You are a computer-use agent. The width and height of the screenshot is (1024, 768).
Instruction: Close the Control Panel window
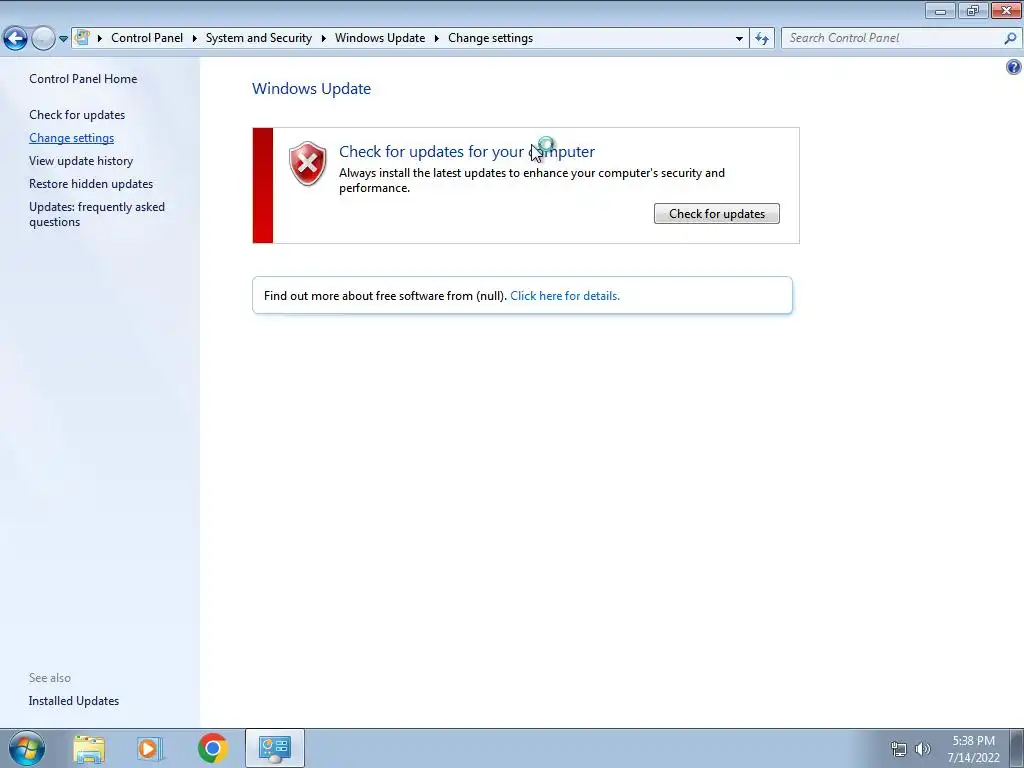coord(1006,10)
